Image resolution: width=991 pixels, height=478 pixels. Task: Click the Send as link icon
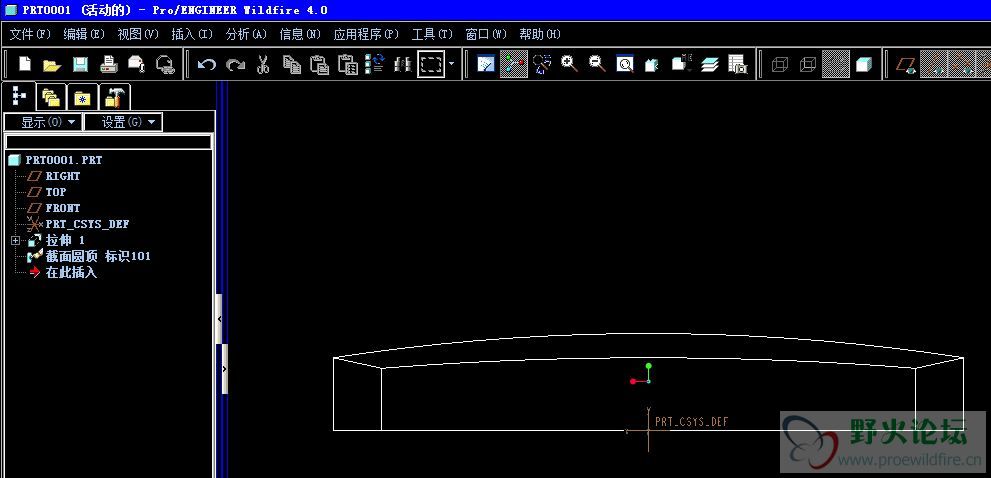pyautogui.click(x=165, y=64)
